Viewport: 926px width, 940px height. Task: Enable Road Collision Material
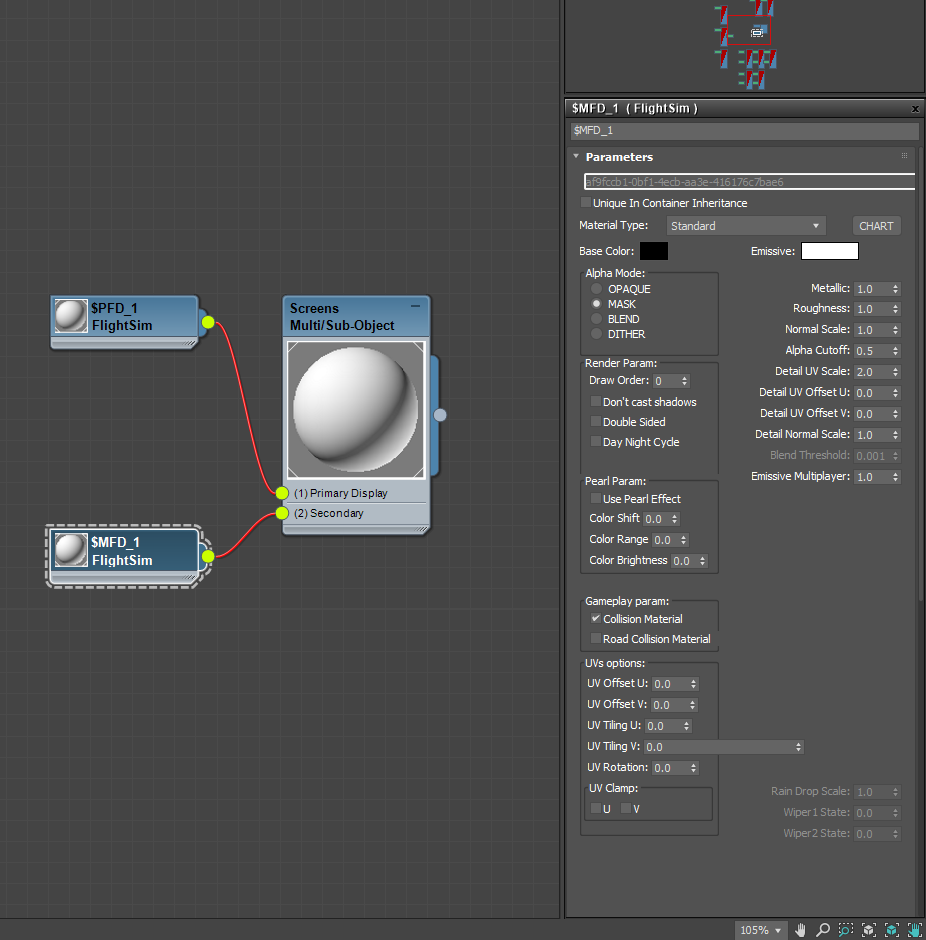point(596,638)
